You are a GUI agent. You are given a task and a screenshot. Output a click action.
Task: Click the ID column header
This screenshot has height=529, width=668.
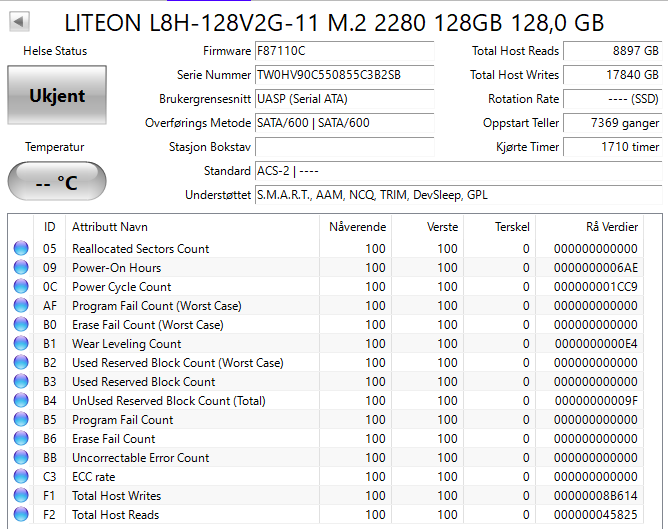pyautogui.click(x=49, y=227)
